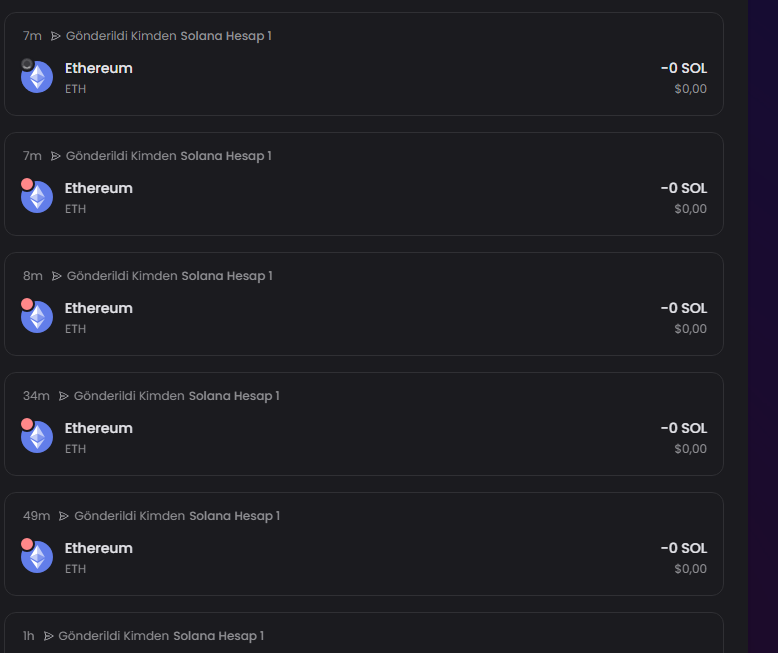Click the -0 SOL amount in the first transaction
This screenshot has width=778, height=653.
[x=684, y=68]
